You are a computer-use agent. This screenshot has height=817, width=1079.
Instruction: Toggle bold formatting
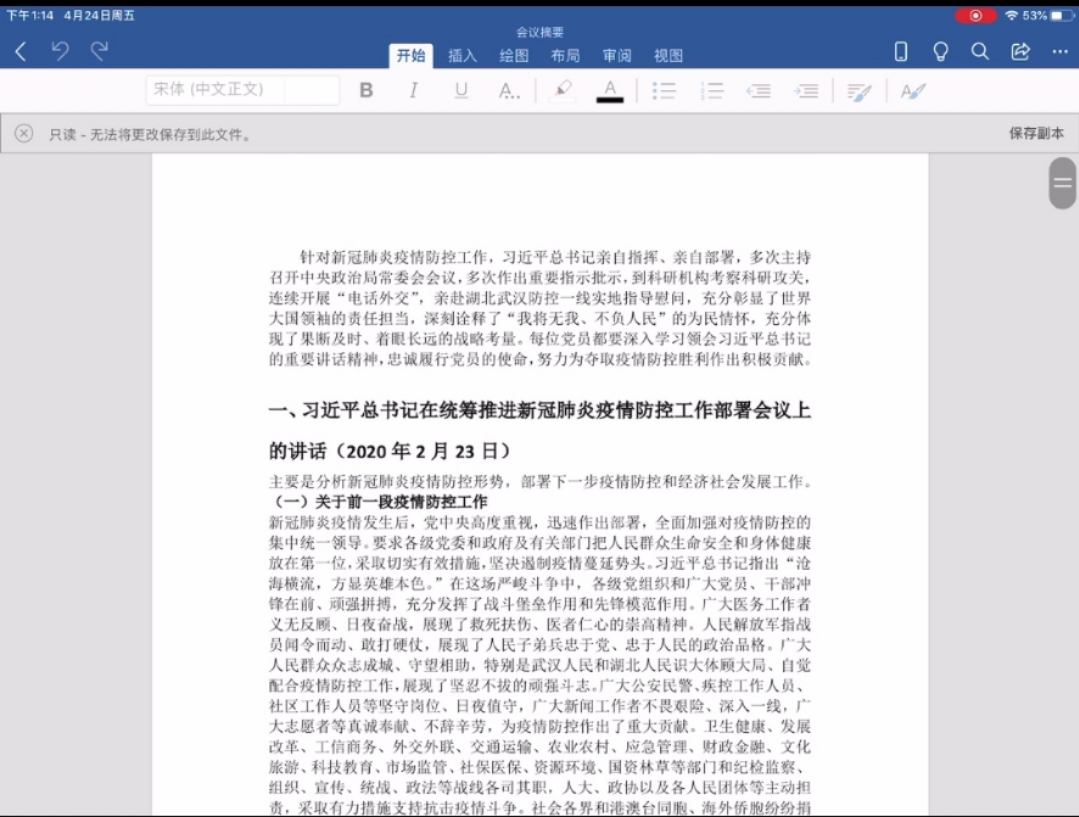(x=366, y=90)
